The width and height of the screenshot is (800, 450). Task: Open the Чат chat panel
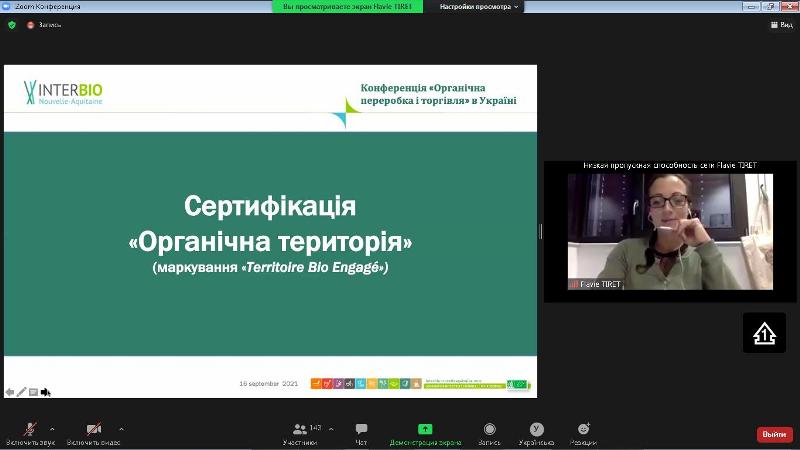(x=361, y=430)
